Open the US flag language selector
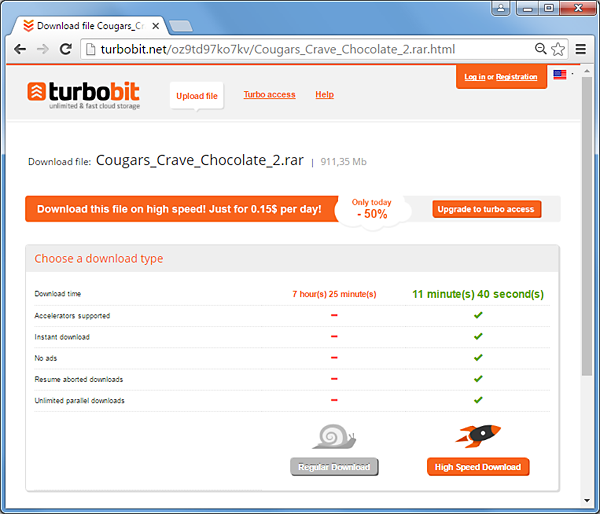The image size is (600, 514). coord(559,74)
